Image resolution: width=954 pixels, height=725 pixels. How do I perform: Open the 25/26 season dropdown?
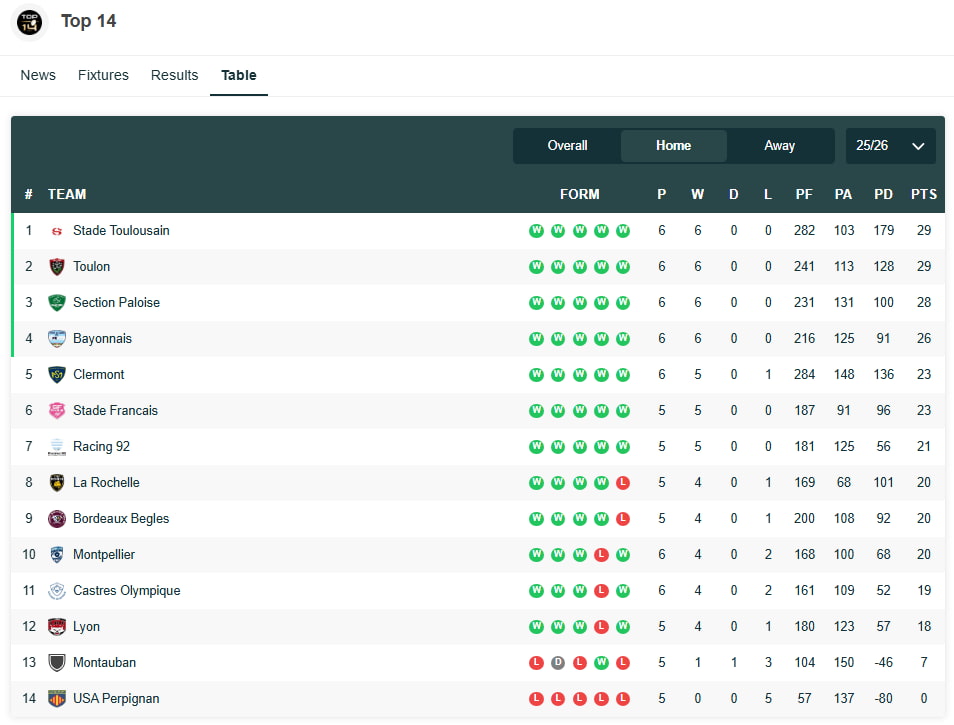[889, 145]
